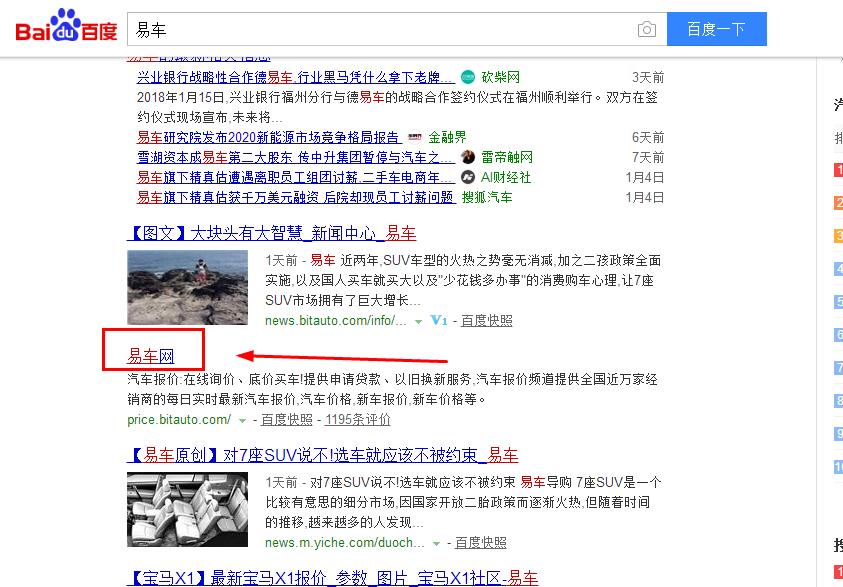Open result 【图文】大块头有大智慧_新闻中心_易车
Screen dimensions: 843x587
click(x=272, y=233)
